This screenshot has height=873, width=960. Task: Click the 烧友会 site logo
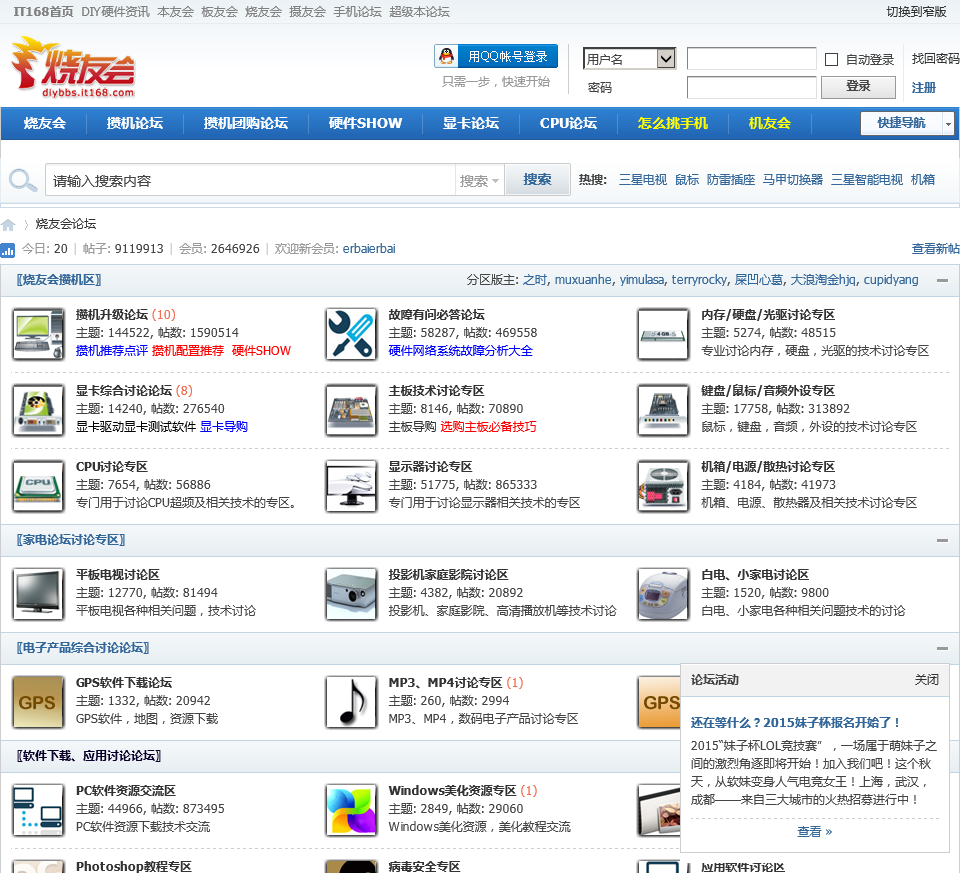(73, 67)
